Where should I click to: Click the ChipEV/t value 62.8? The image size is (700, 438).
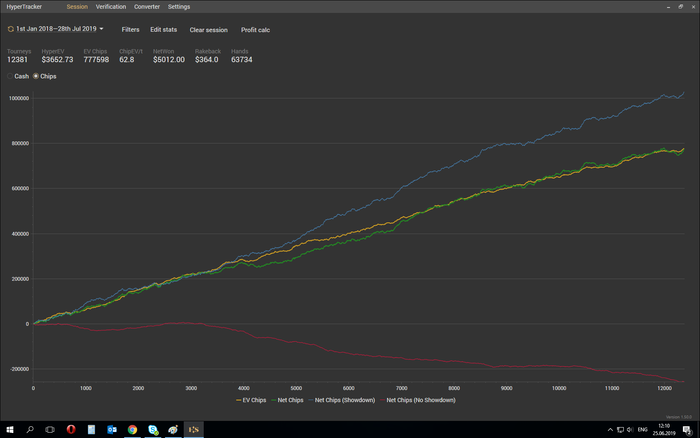point(127,59)
